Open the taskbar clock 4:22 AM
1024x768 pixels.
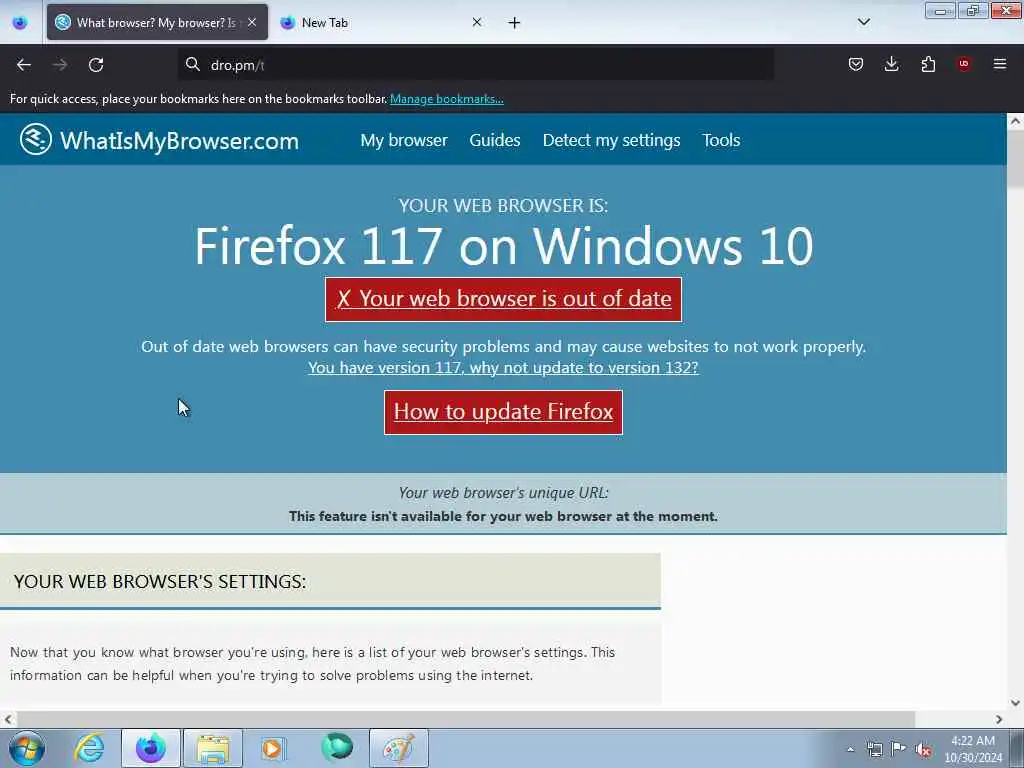973,748
